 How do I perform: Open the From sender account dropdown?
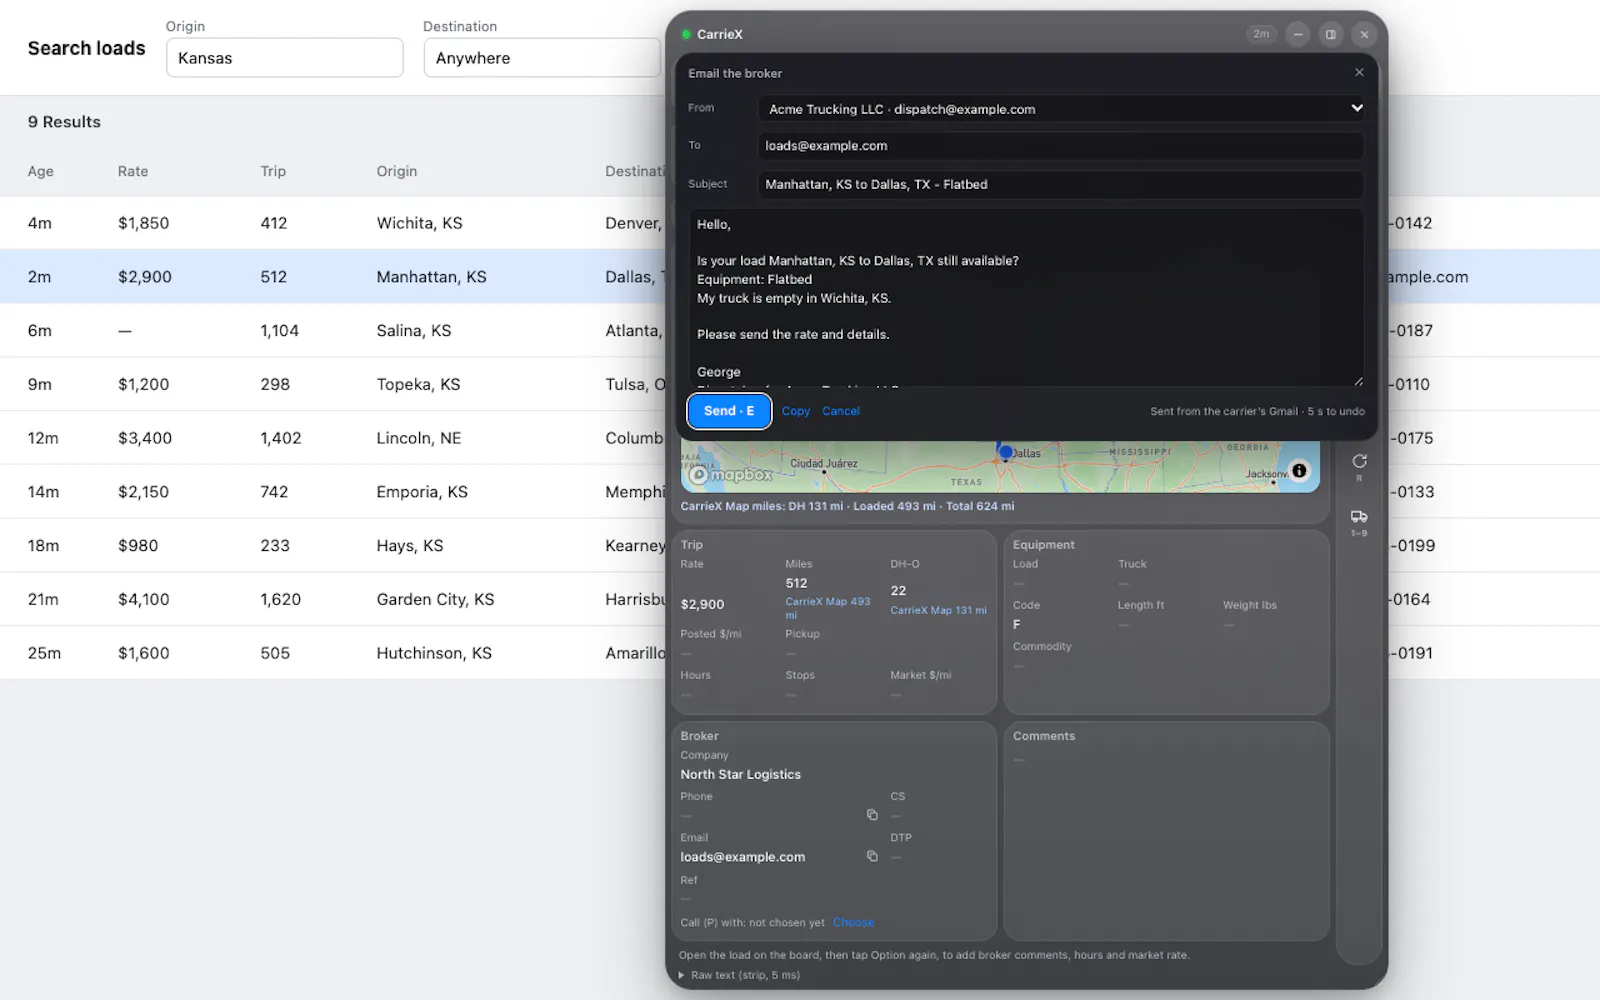point(1061,109)
